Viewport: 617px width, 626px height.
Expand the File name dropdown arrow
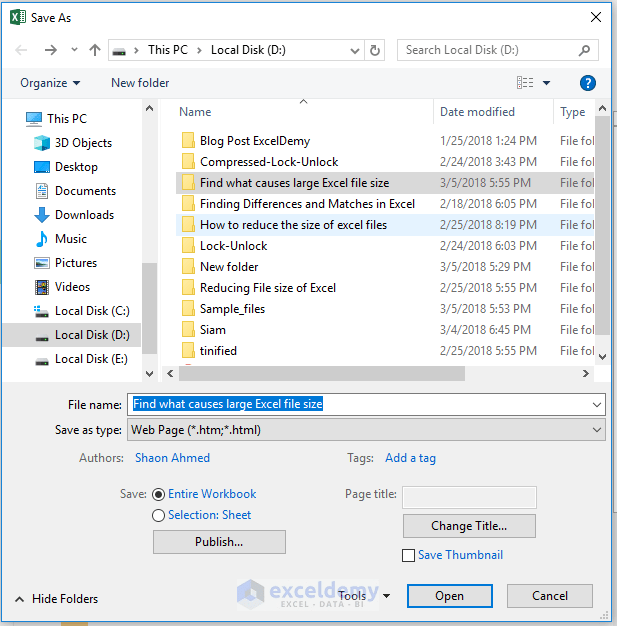[597, 405]
